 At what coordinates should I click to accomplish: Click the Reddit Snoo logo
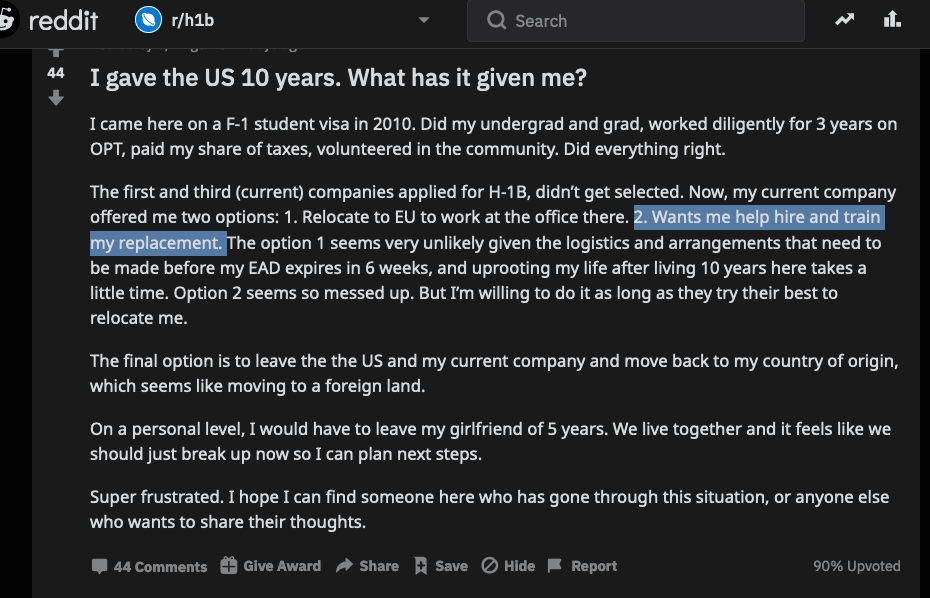click(7, 20)
